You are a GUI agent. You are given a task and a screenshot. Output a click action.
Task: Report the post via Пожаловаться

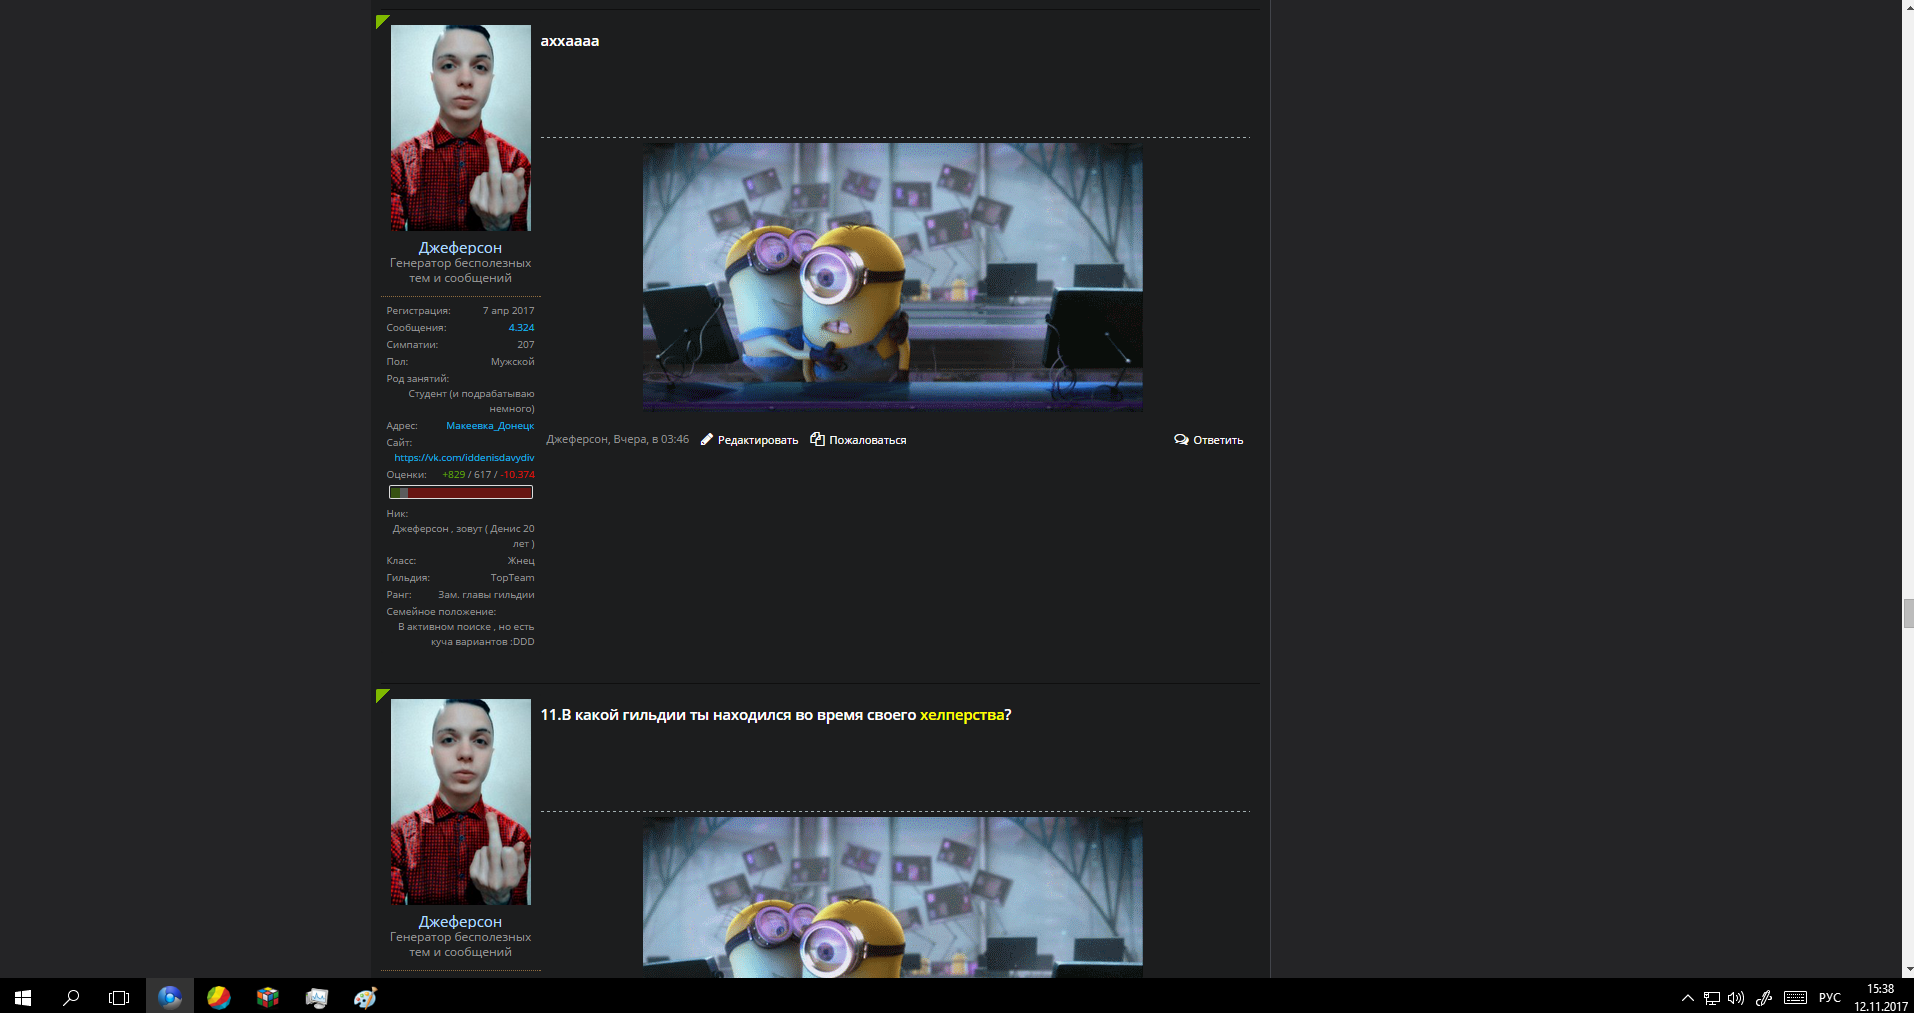[x=868, y=441]
